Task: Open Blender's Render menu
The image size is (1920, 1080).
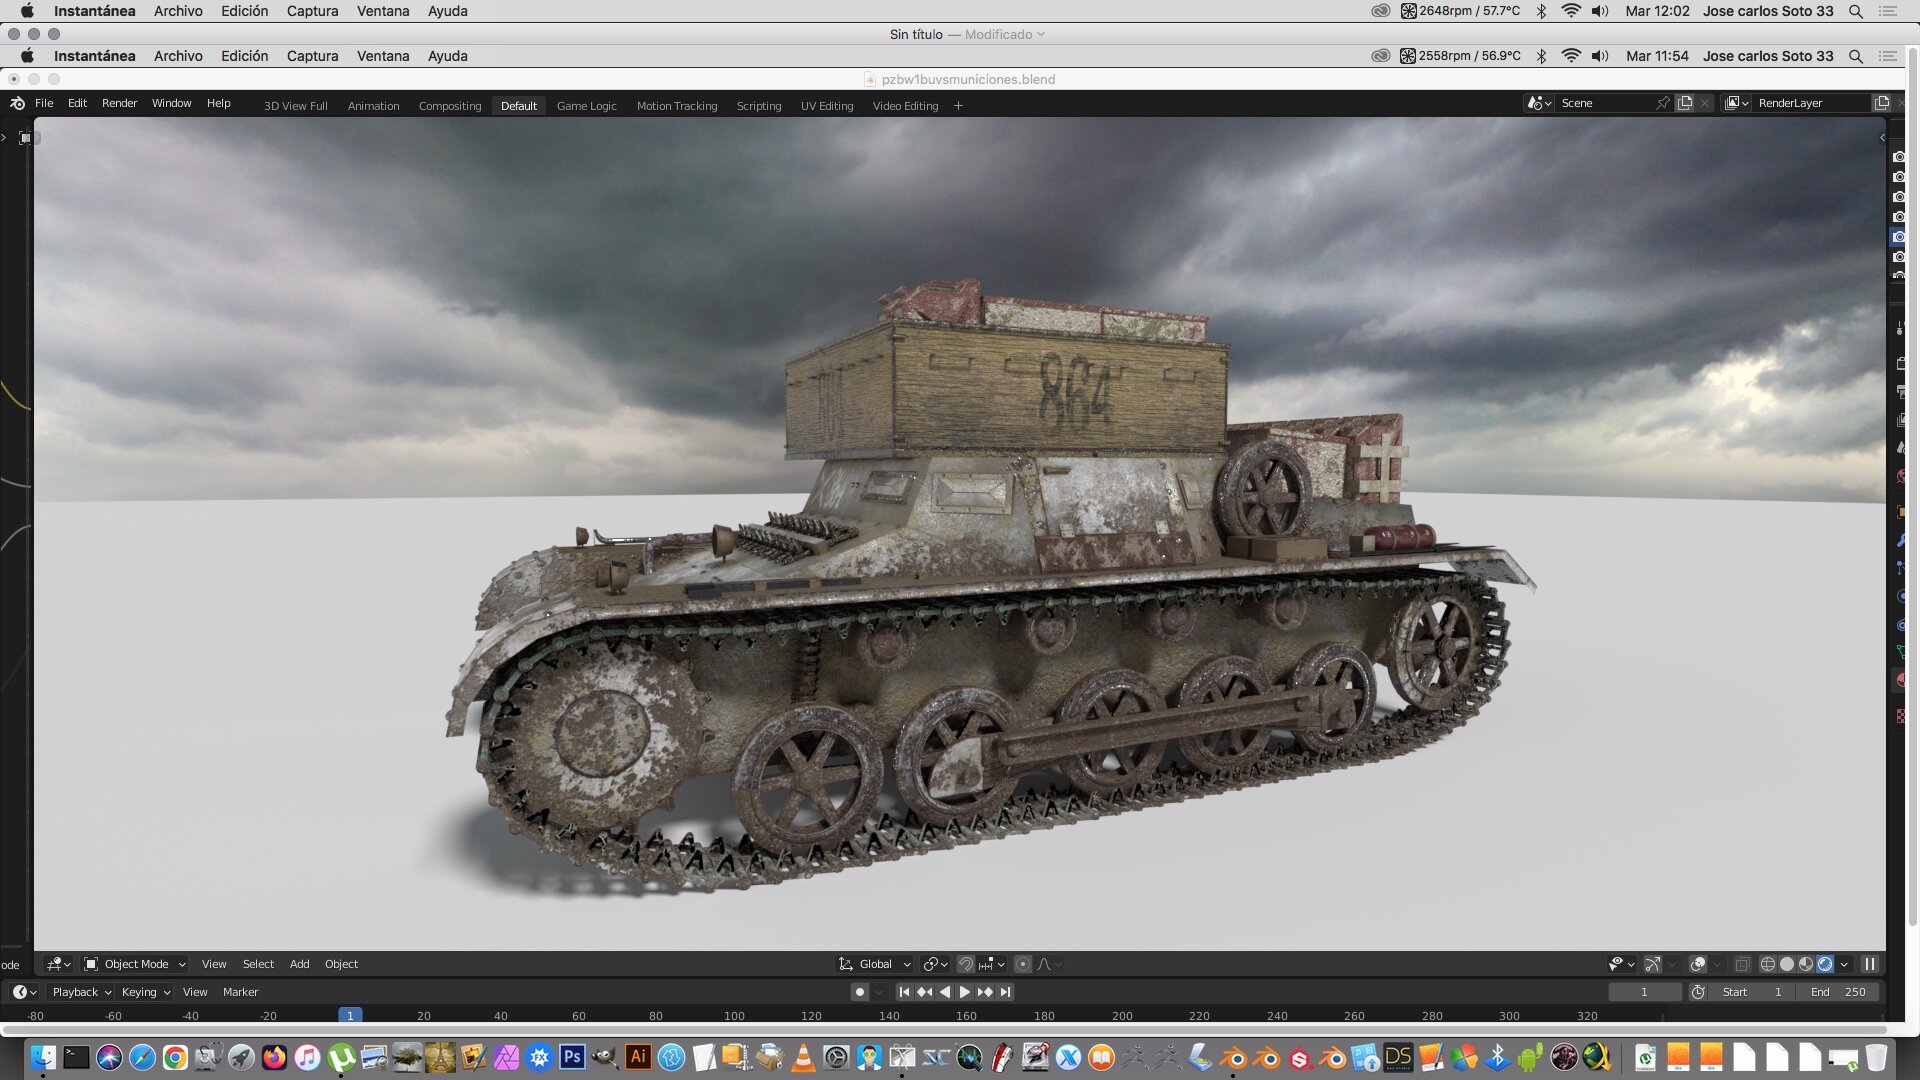Action: [119, 103]
